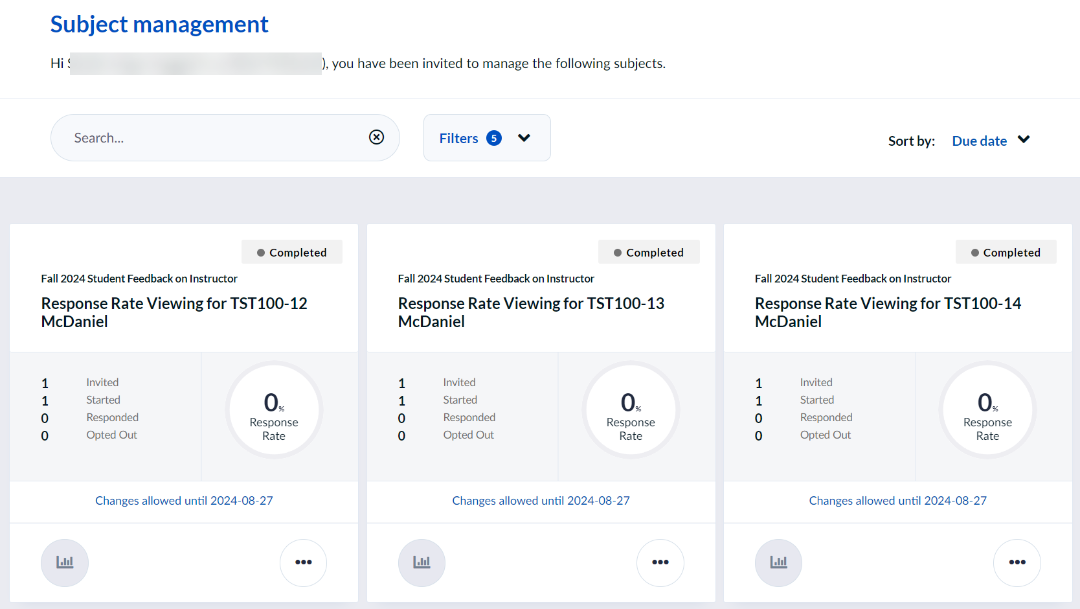
Task: Open the Sort by Due date dropdown
Action: click(x=979, y=141)
